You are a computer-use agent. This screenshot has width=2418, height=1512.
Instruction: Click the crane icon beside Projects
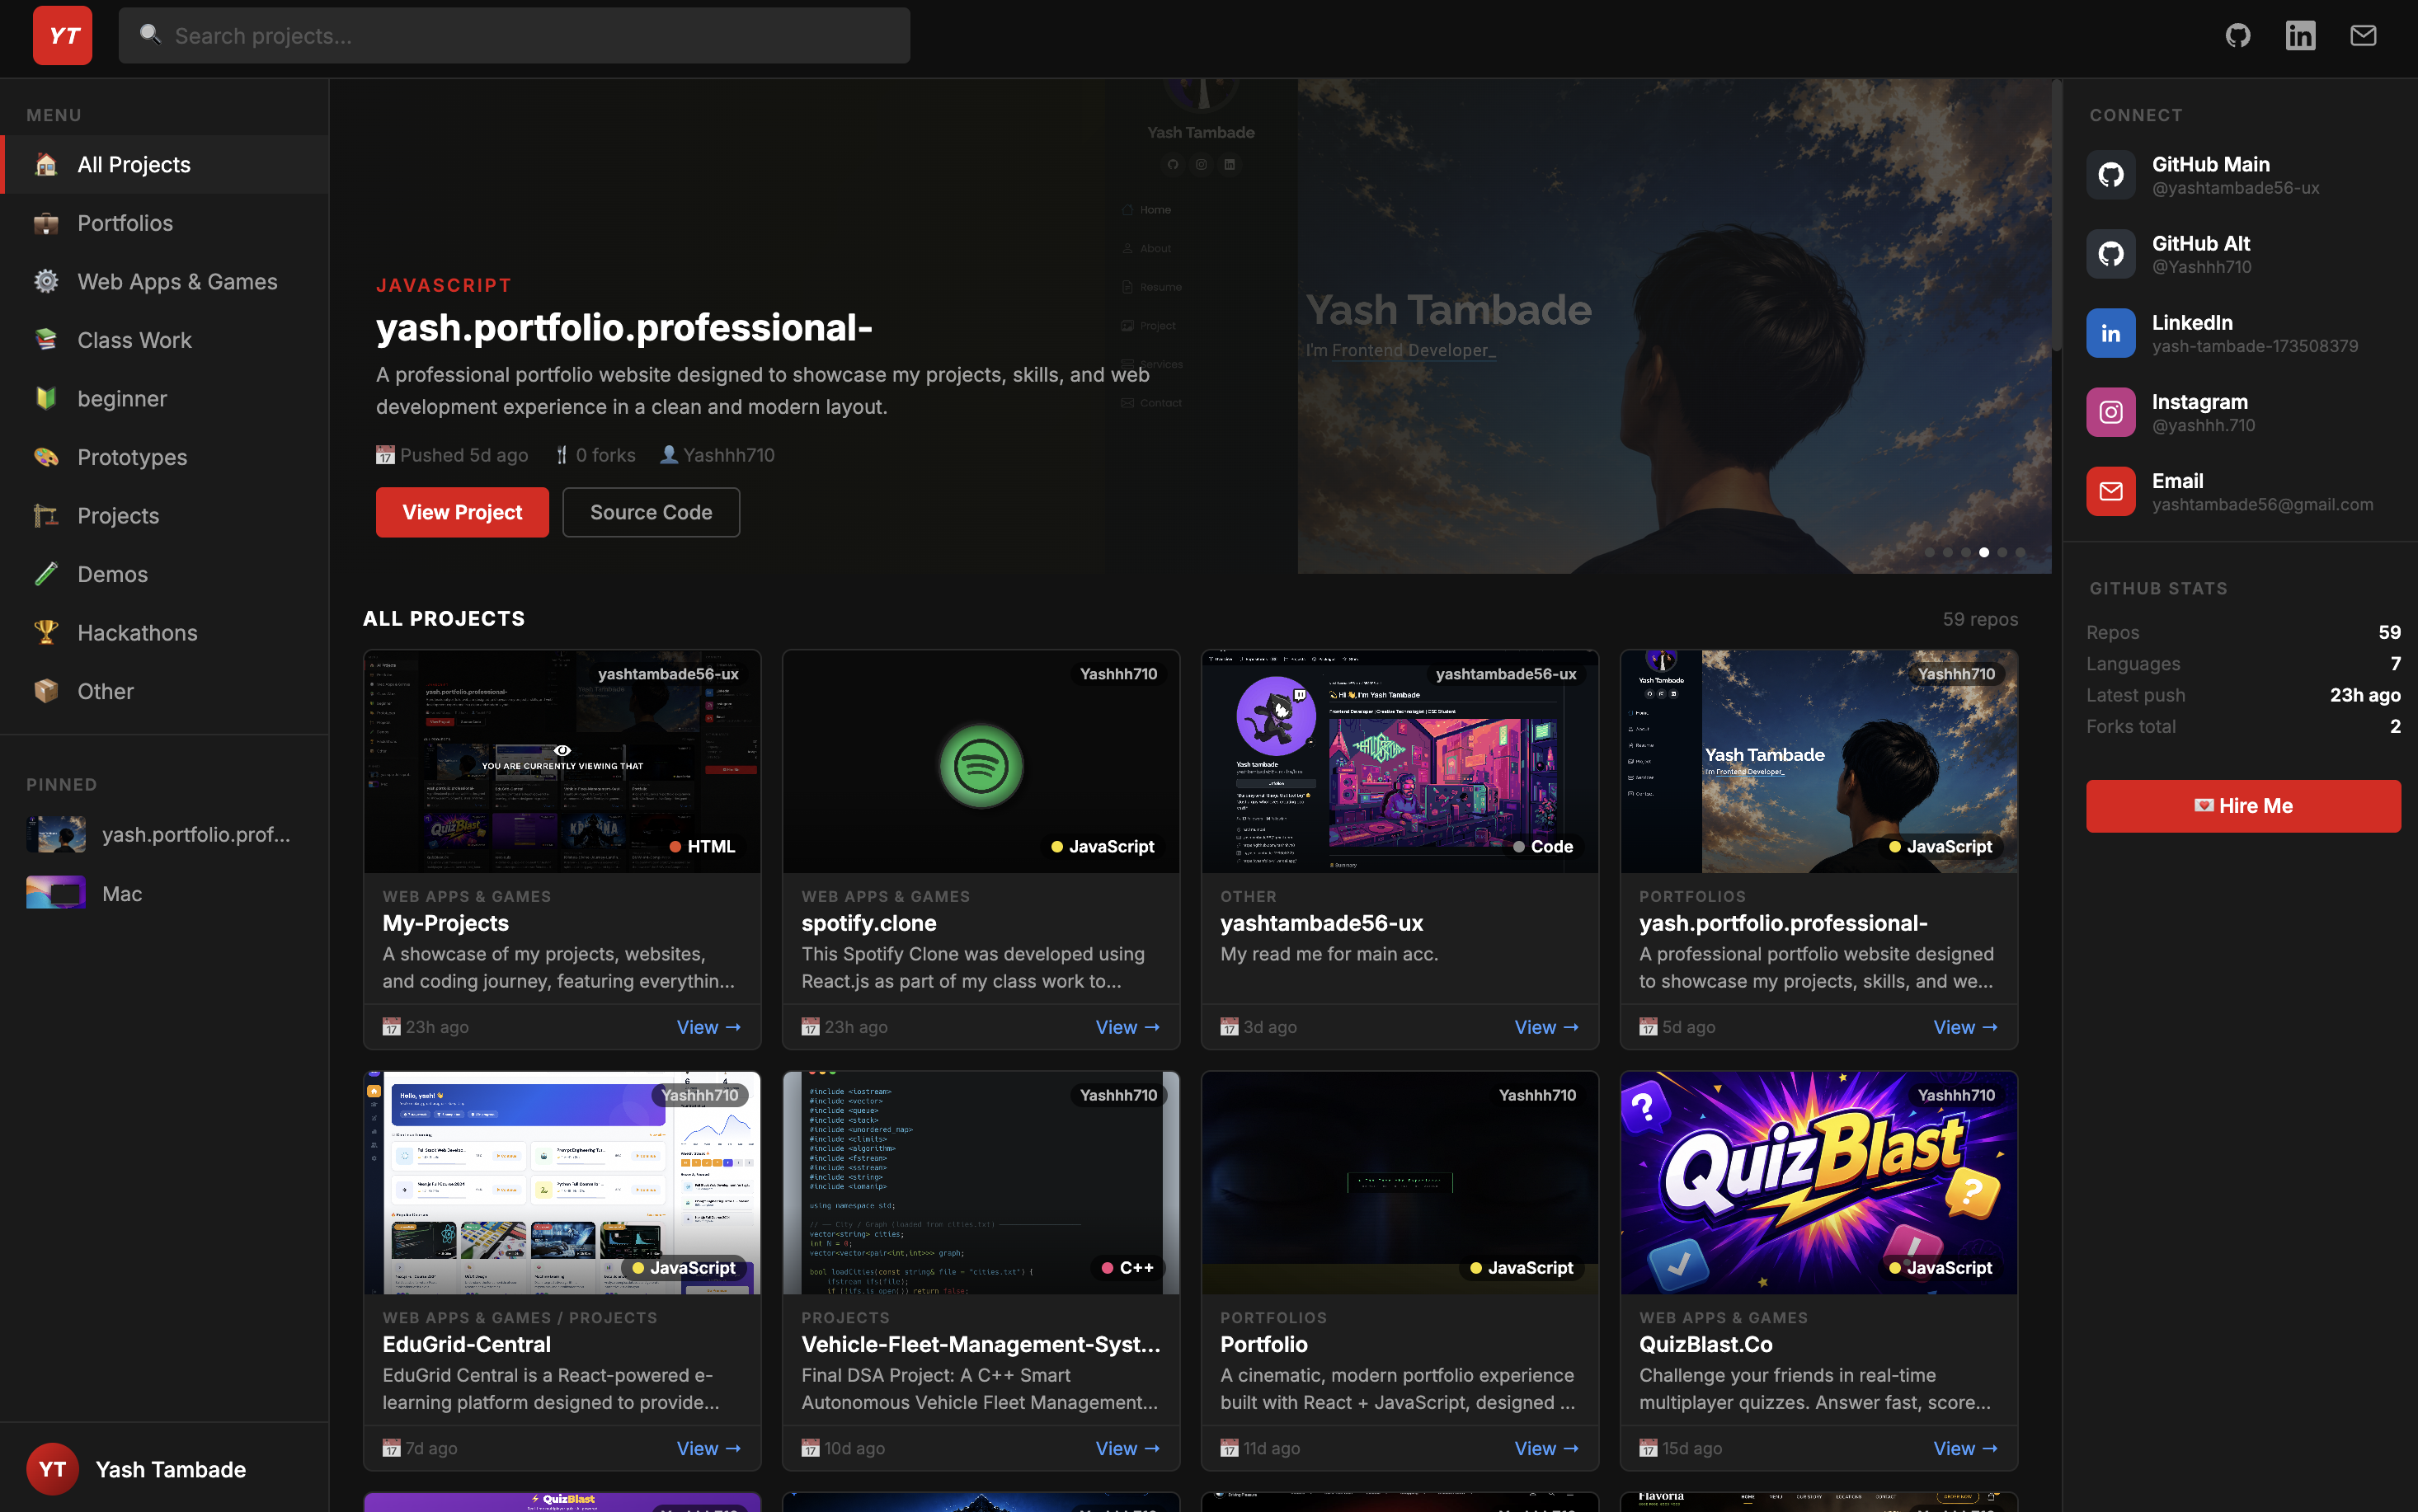coord(46,515)
